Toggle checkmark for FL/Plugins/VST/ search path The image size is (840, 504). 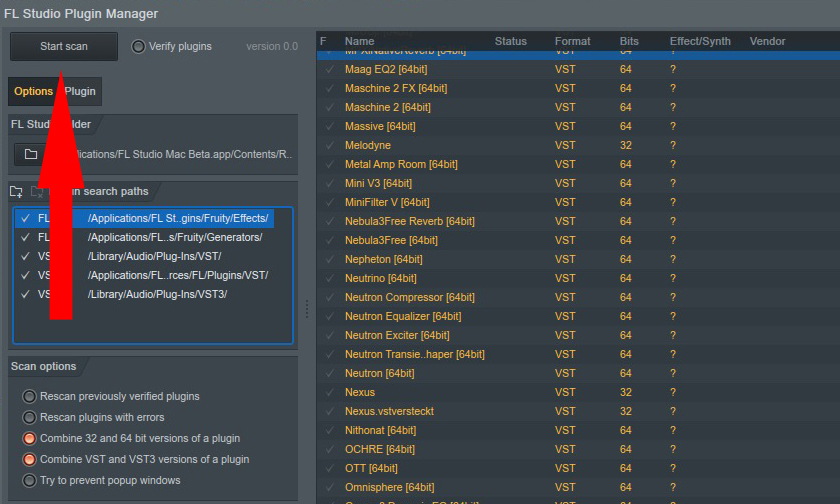point(25,275)
